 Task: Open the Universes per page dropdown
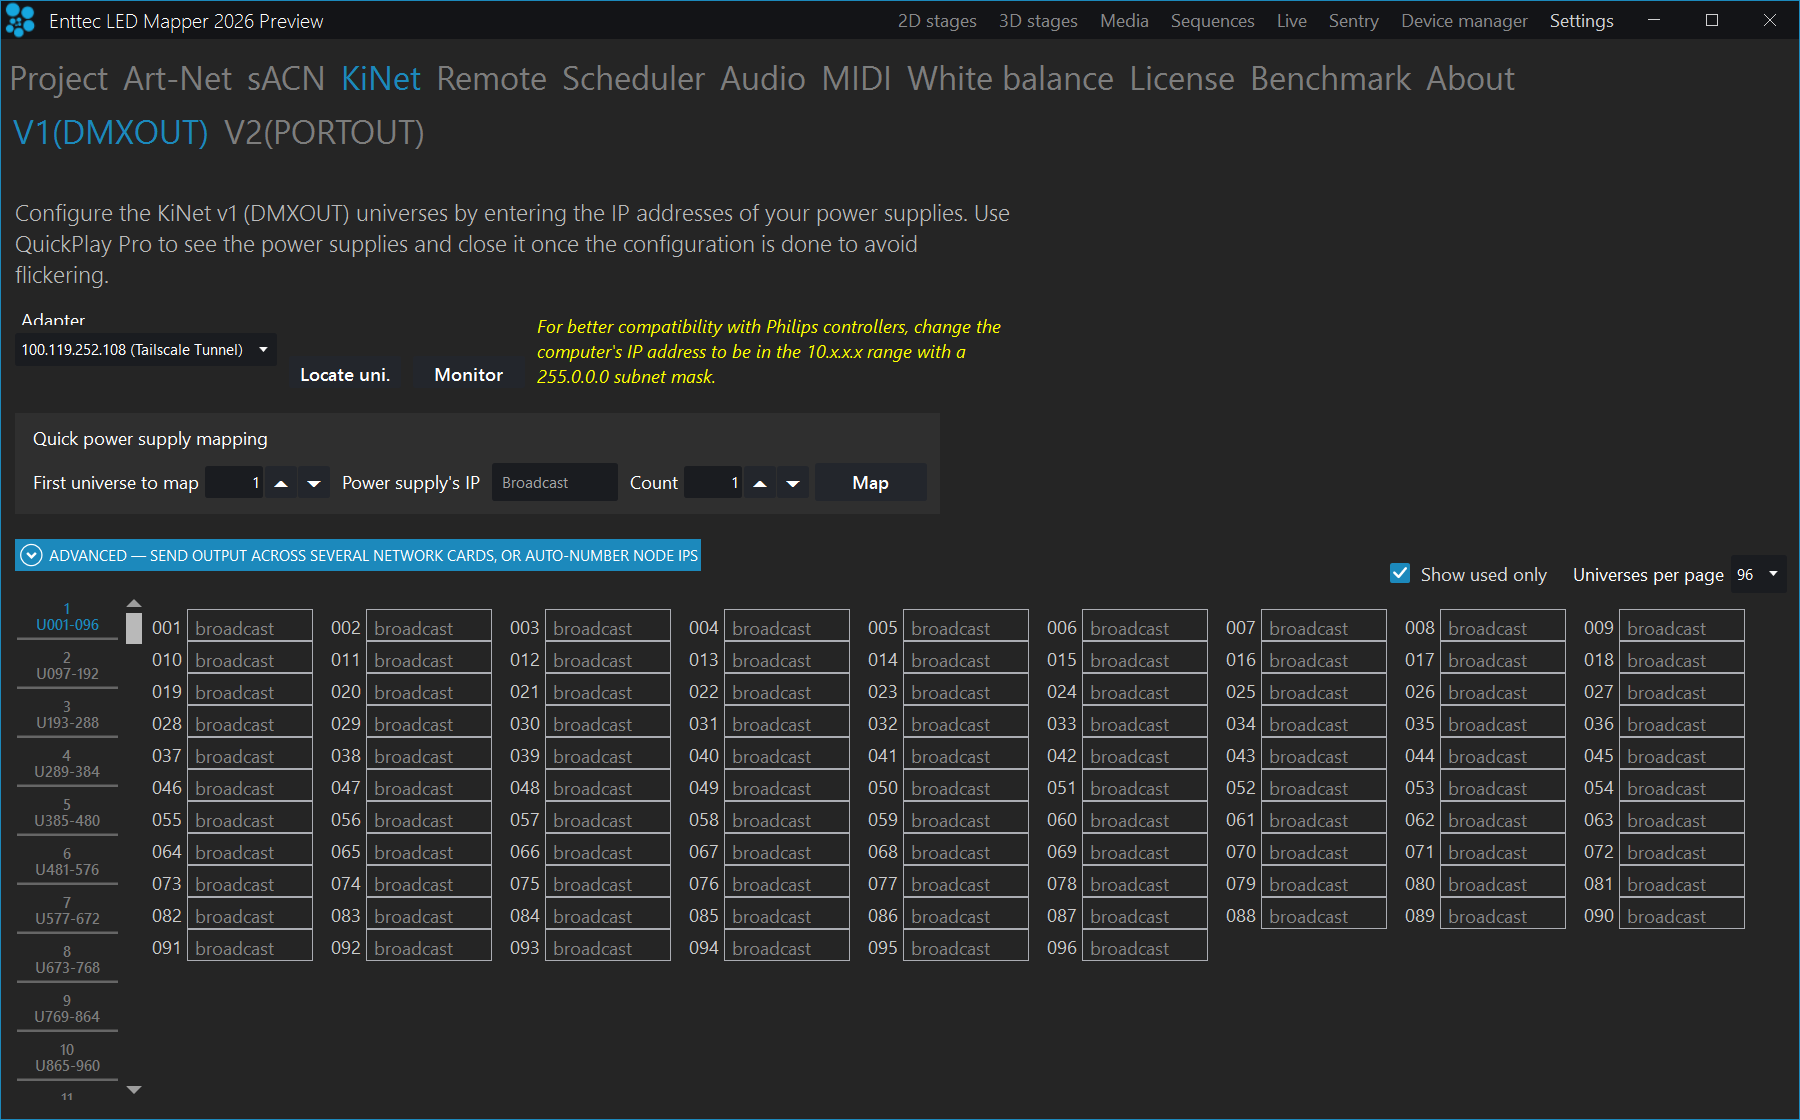[1759, 575]
